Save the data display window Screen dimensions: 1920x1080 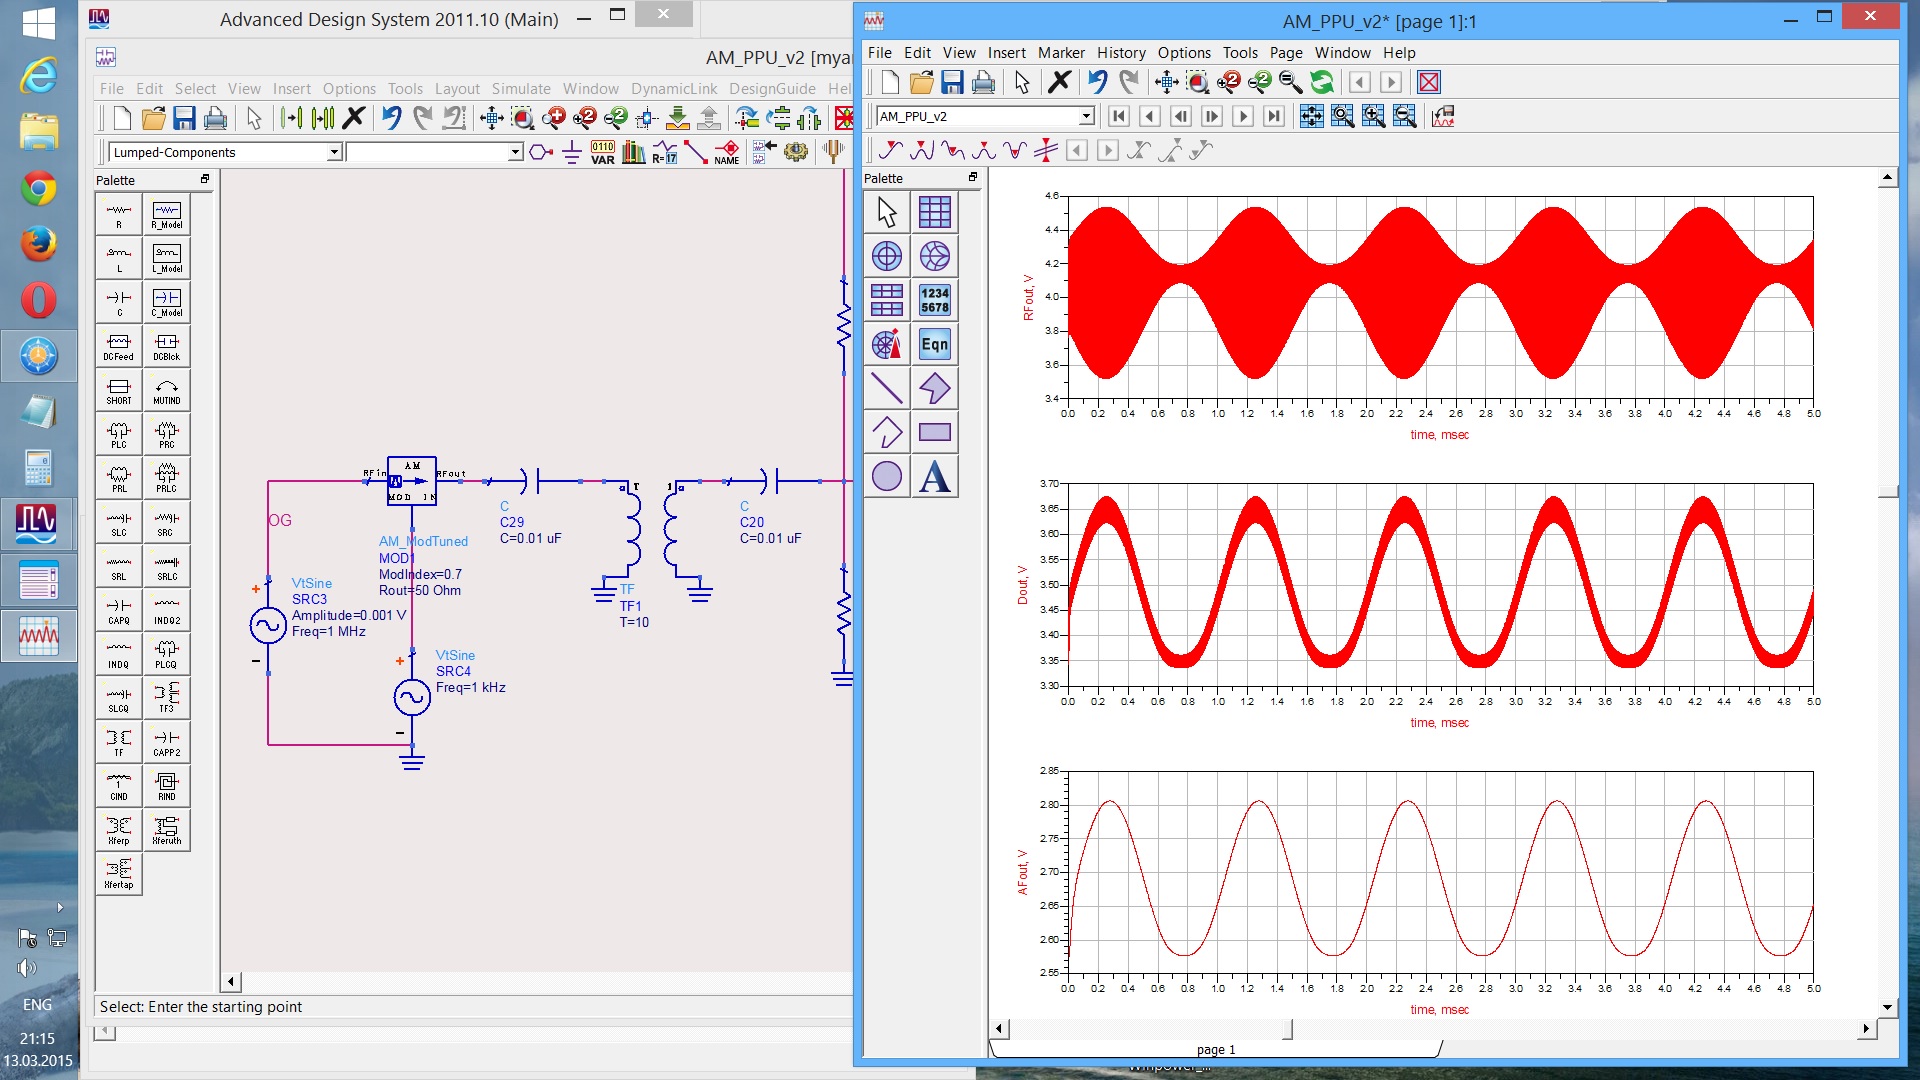click(952, 82)
